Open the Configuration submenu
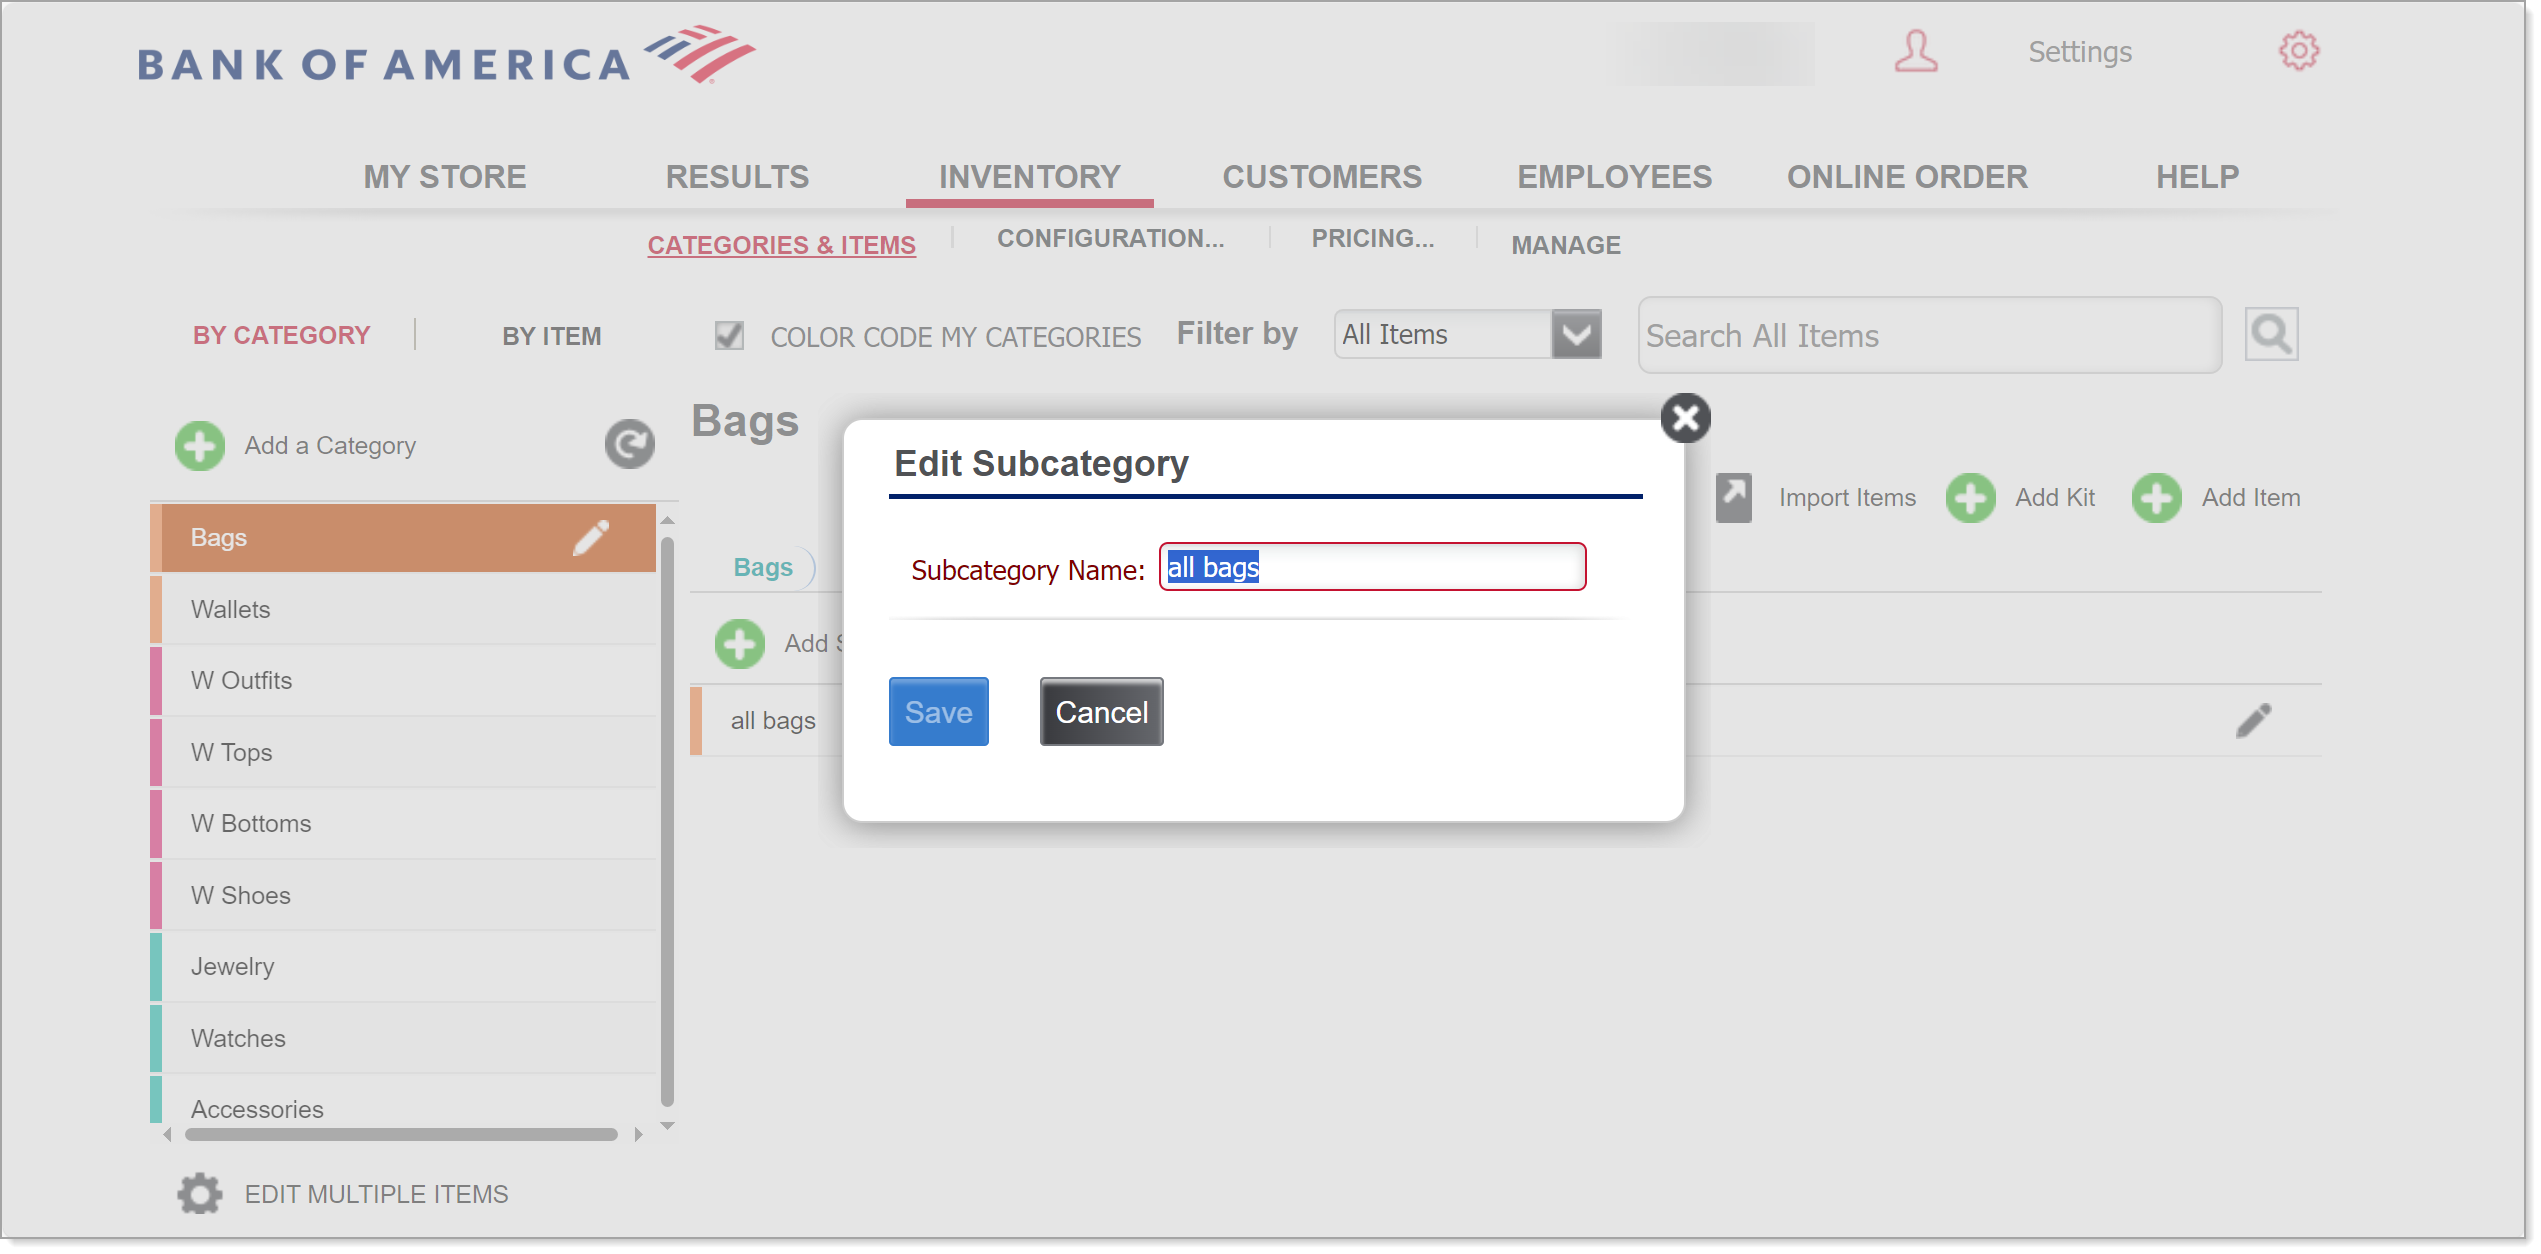Screen dimensions: 2541x1254 [x=1110, y=238]
